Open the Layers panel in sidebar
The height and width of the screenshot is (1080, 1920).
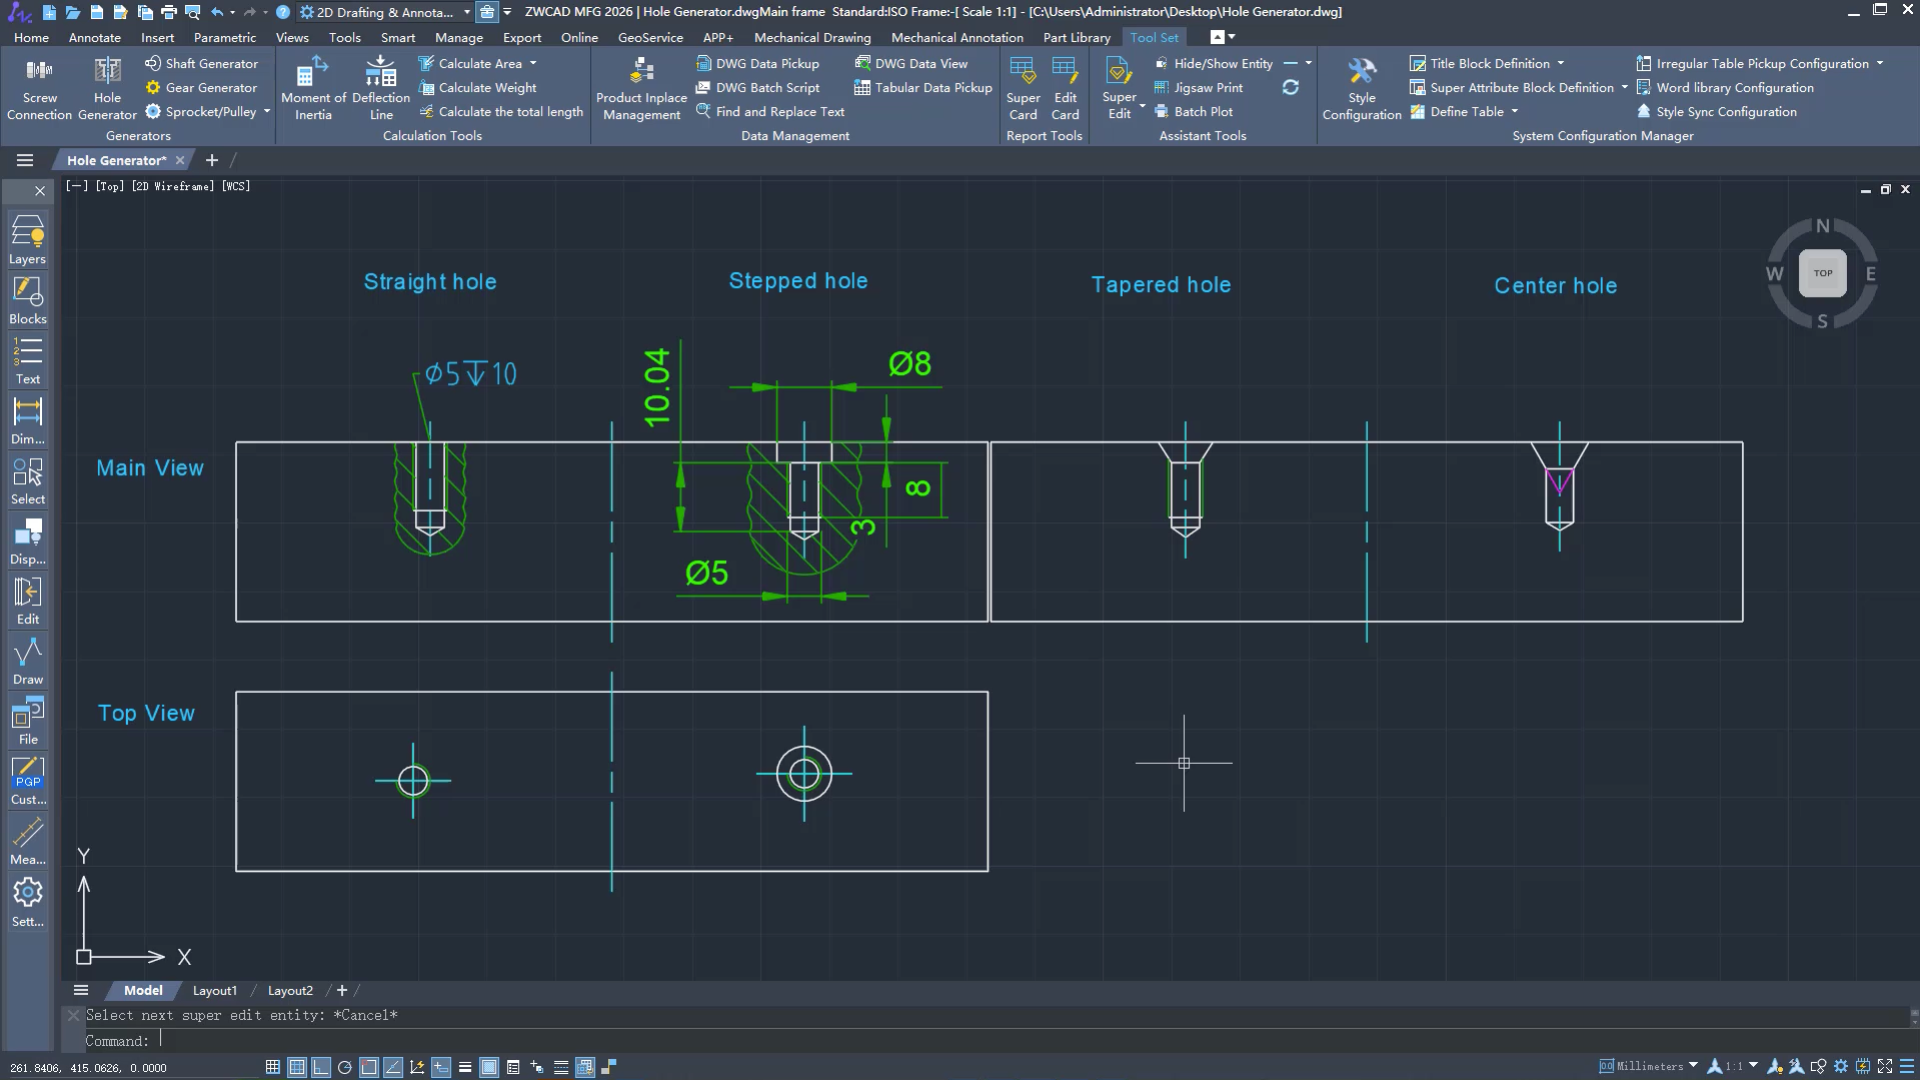(x=28, y=240)
